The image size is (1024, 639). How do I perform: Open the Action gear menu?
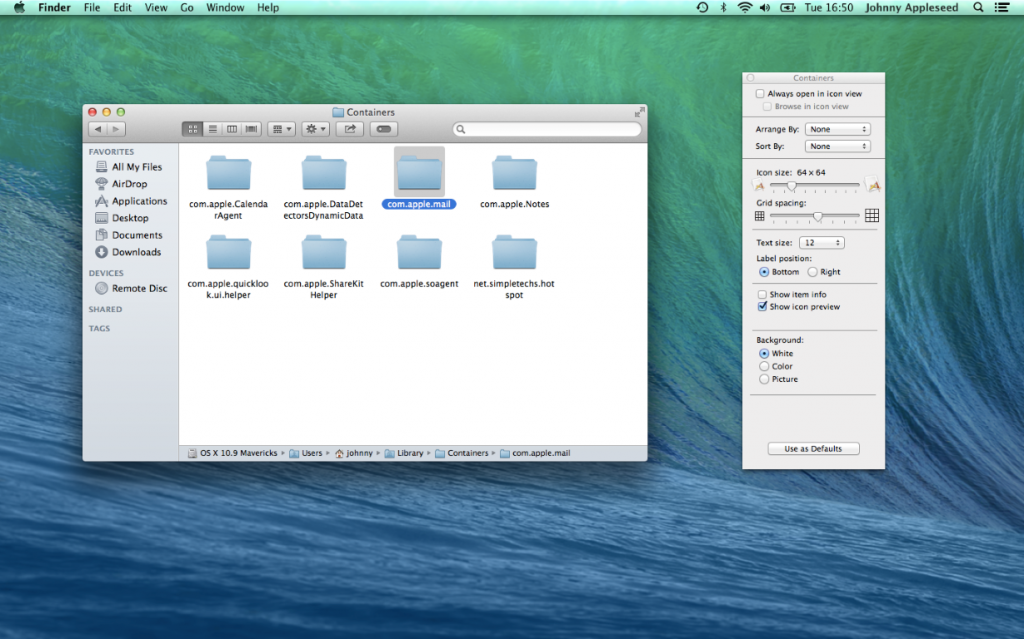pos(315,129)
